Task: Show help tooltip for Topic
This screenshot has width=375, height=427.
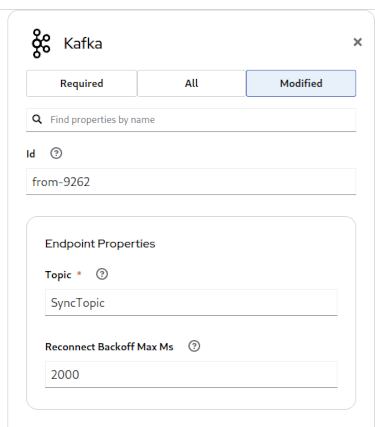Action: (102, 274)
